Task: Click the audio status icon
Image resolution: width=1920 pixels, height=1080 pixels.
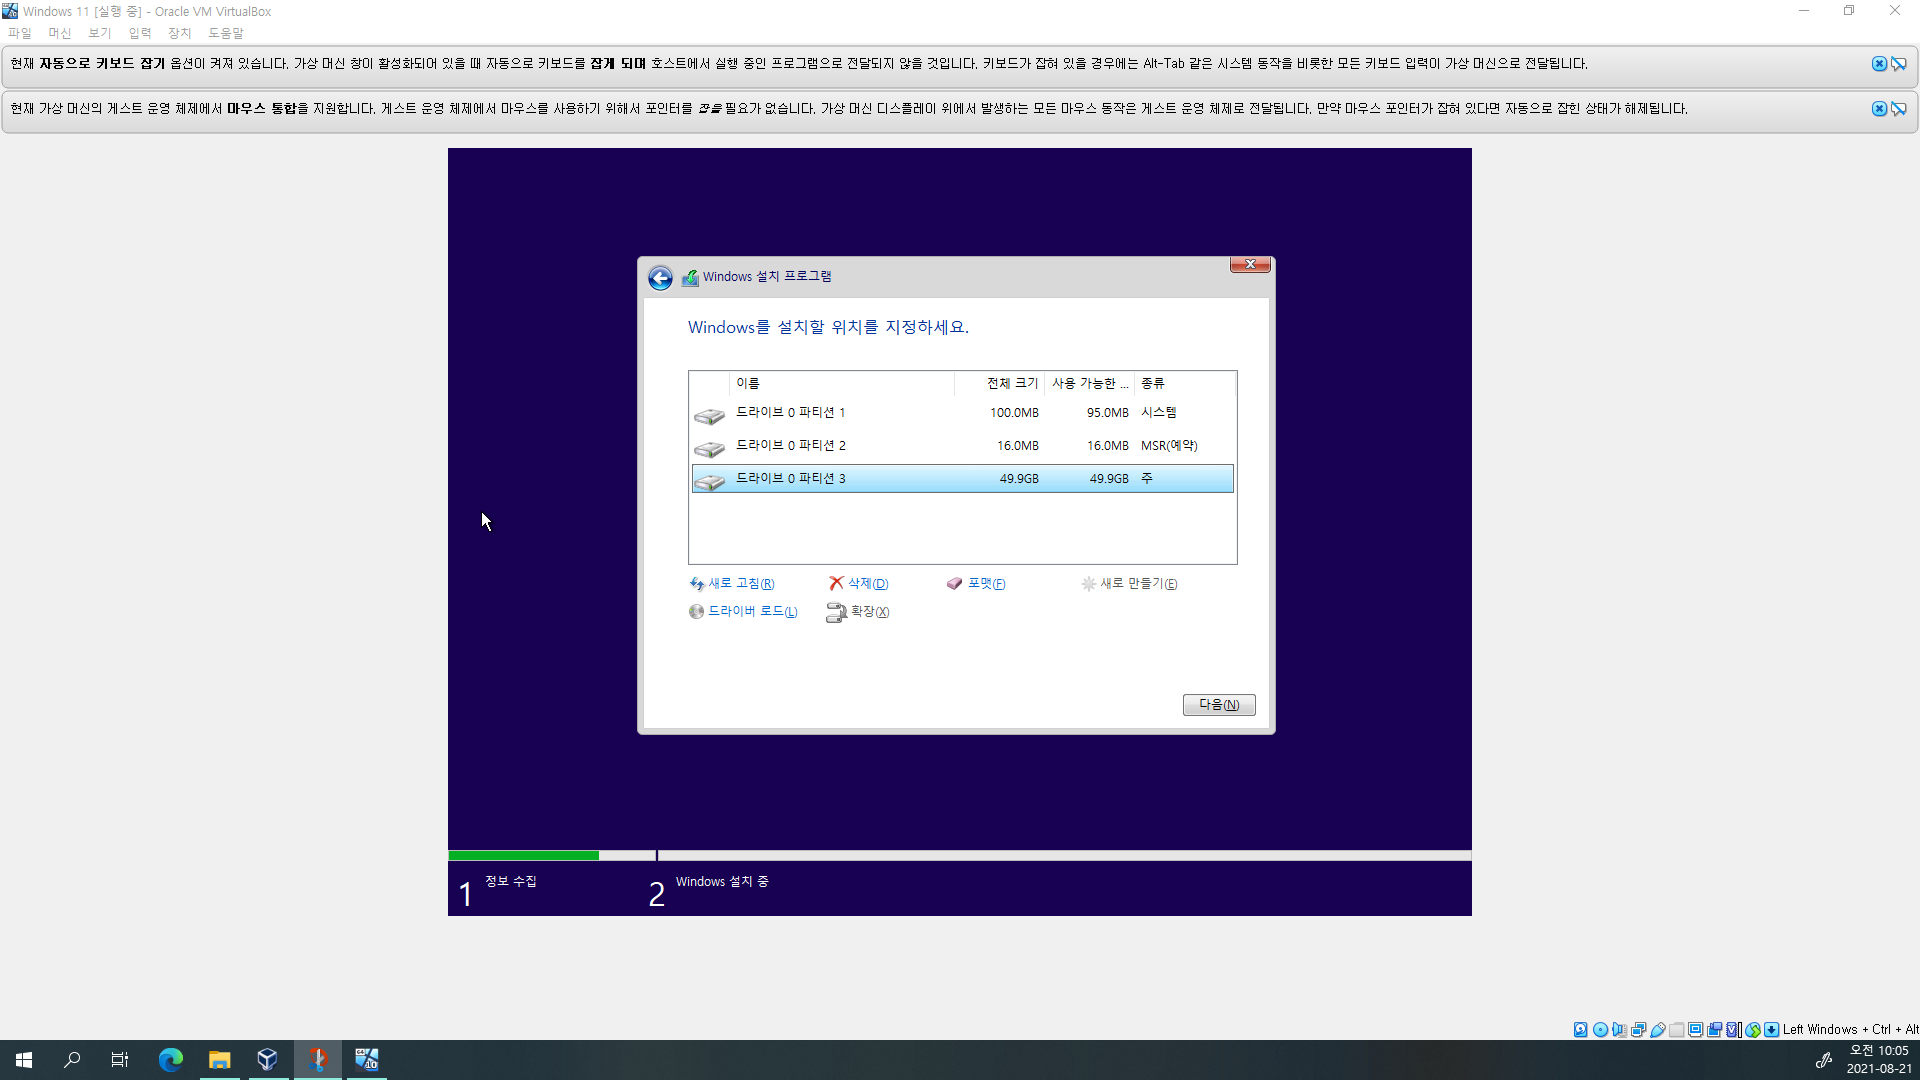Action: click(1619, 1029)
